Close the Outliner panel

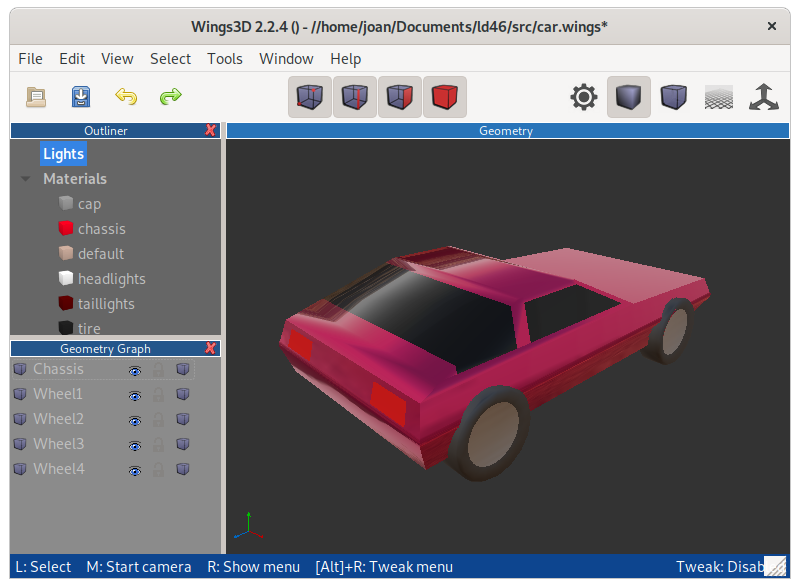coord(210,131)
